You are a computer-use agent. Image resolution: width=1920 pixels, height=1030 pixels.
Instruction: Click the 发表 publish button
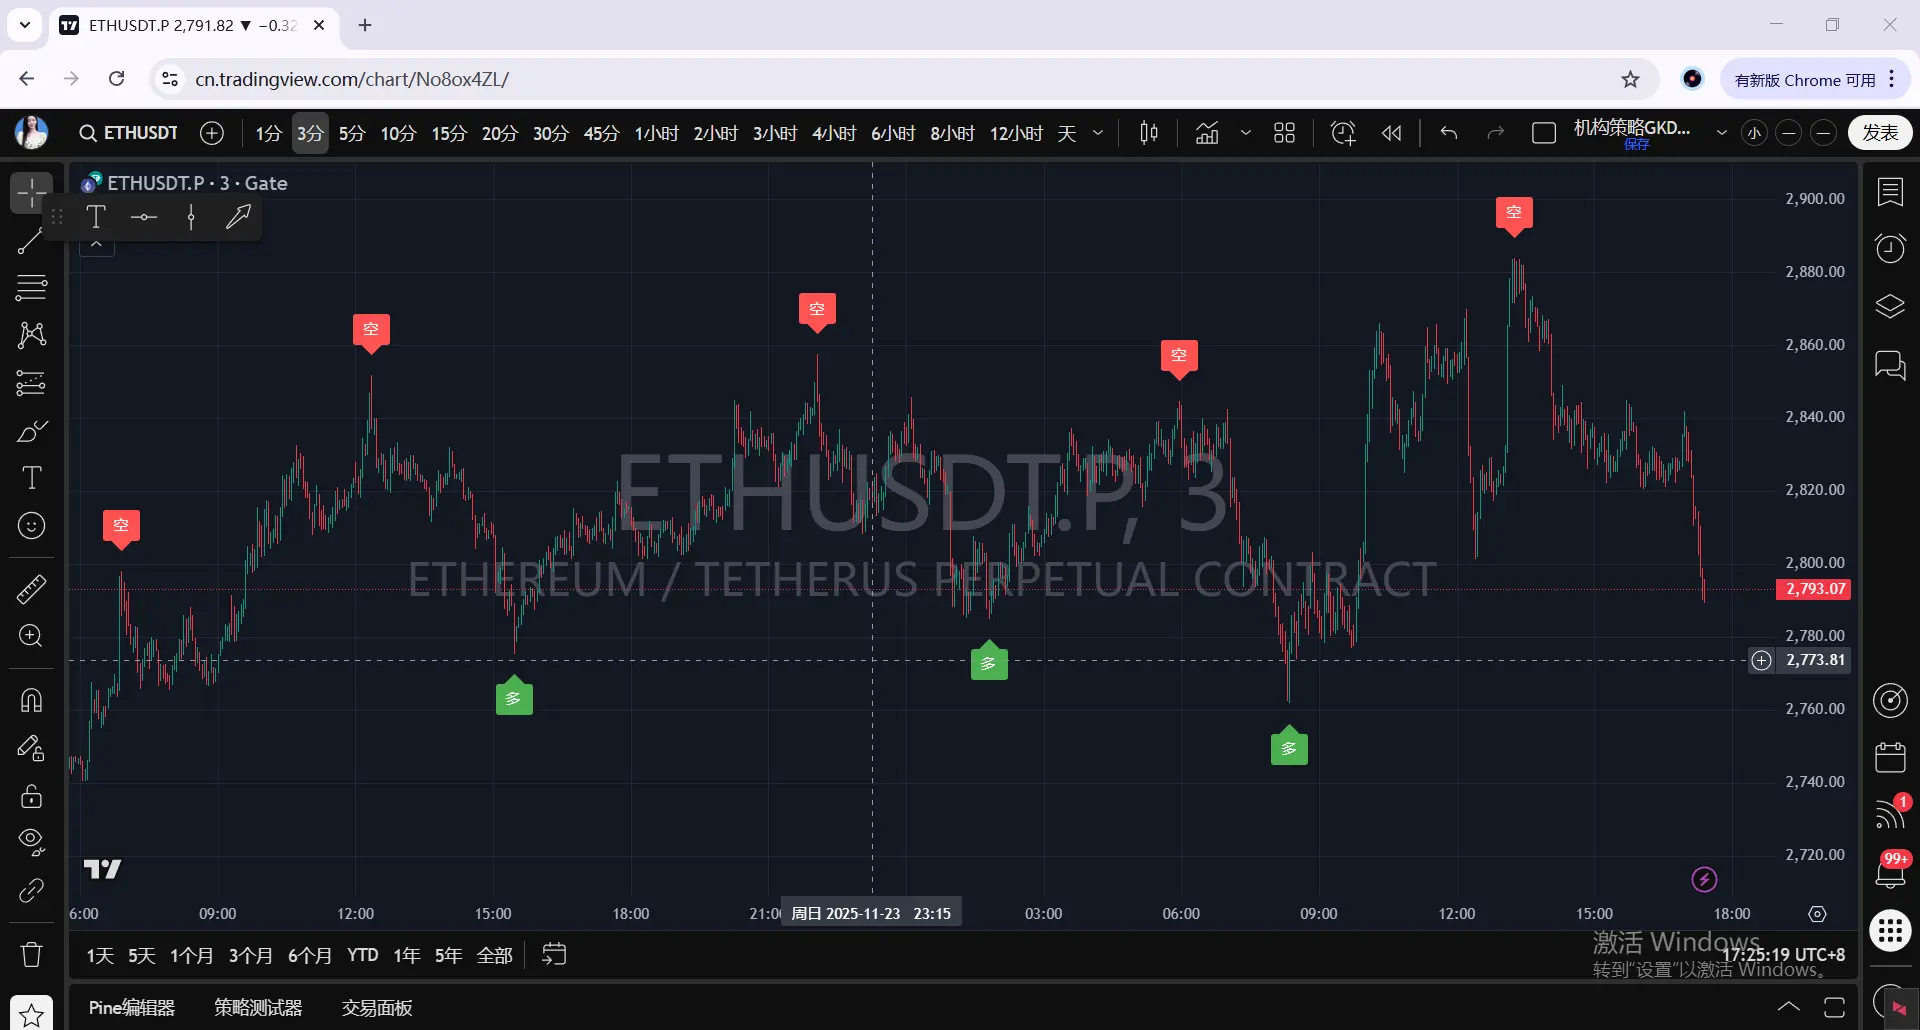click(1880, 133)
